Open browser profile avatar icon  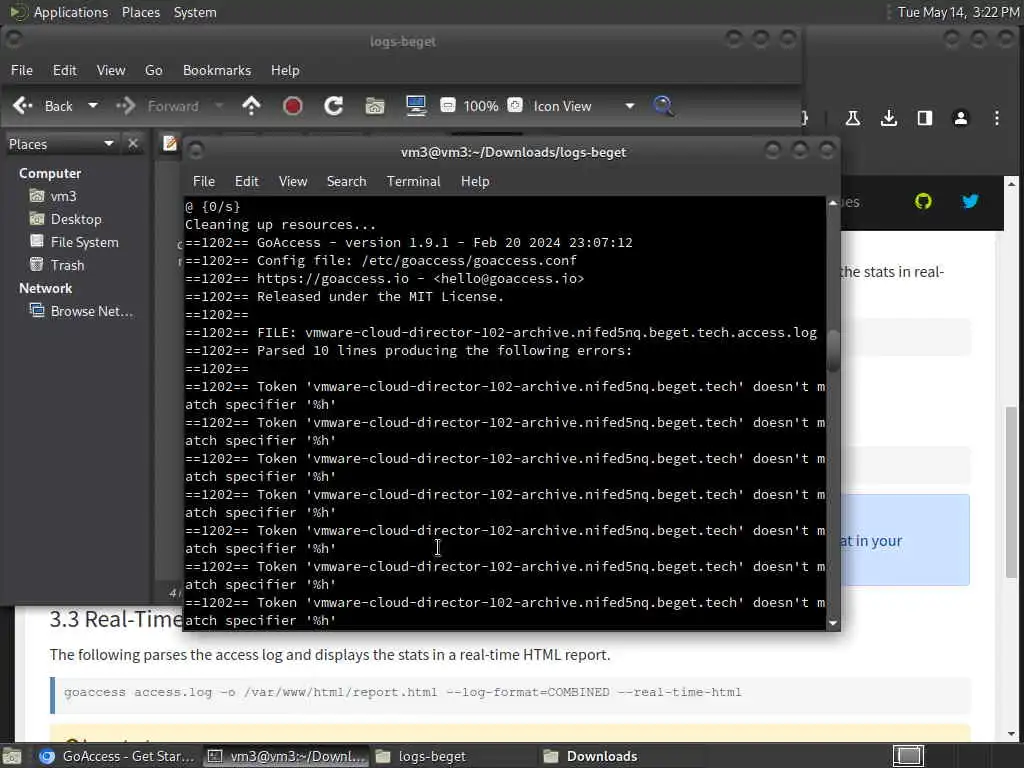pos(961,118)
